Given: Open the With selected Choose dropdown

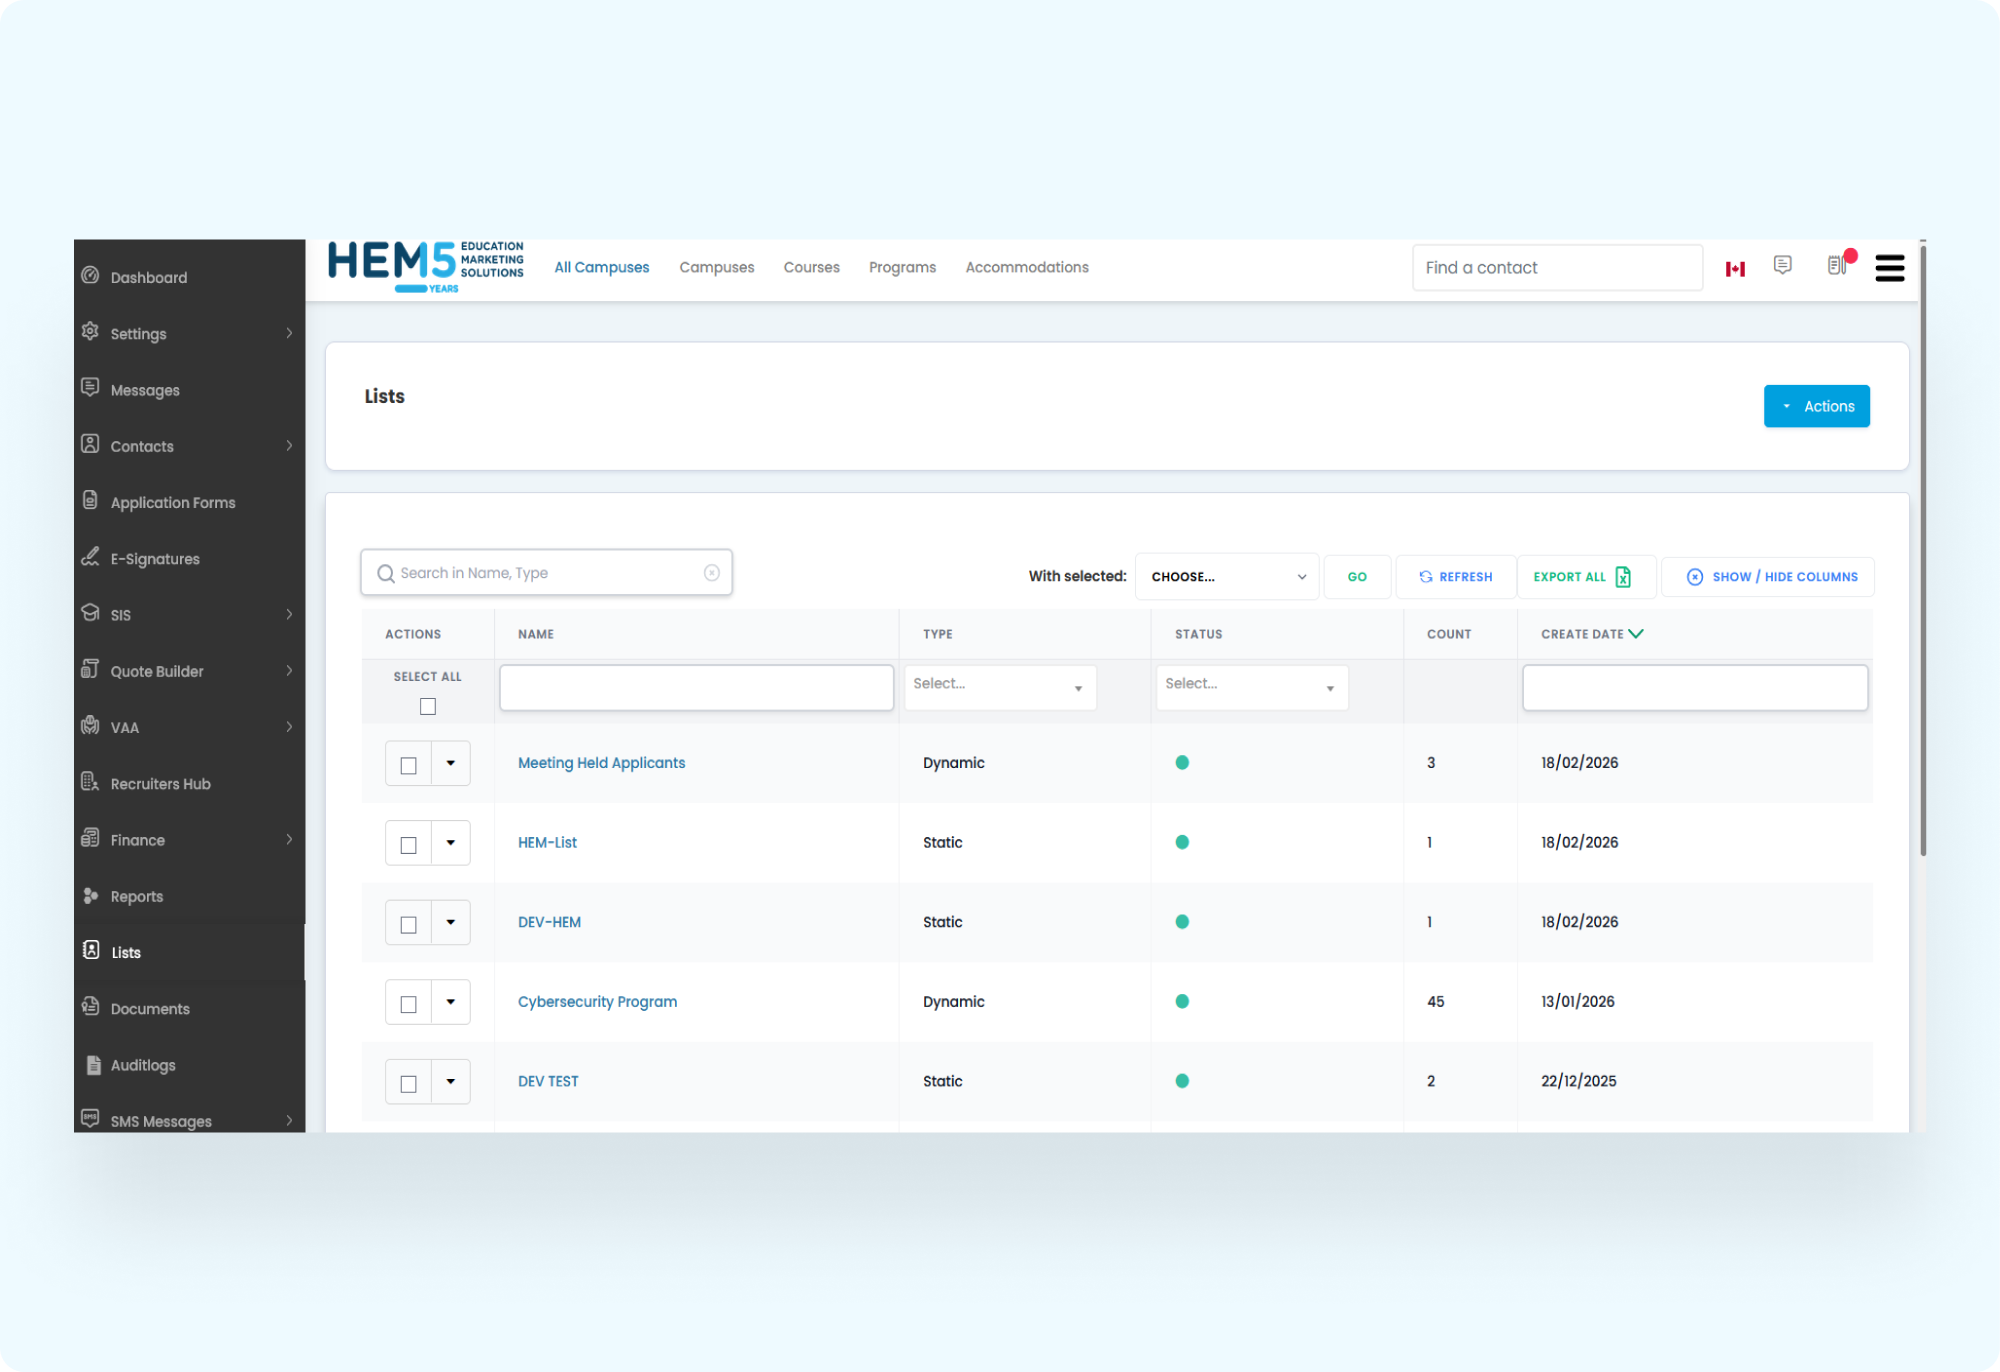Looking at the screenshot, I should coord(1226,577).
